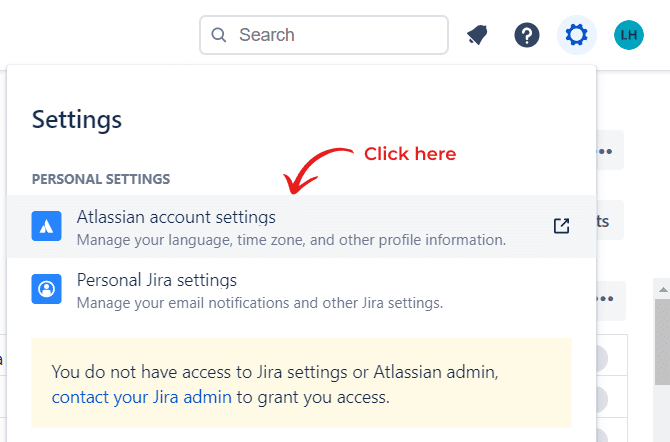Image resolution: width=670 pixels, height=442 pixels.
Task: Open the help question mark menu
Action: coord(526,35)
